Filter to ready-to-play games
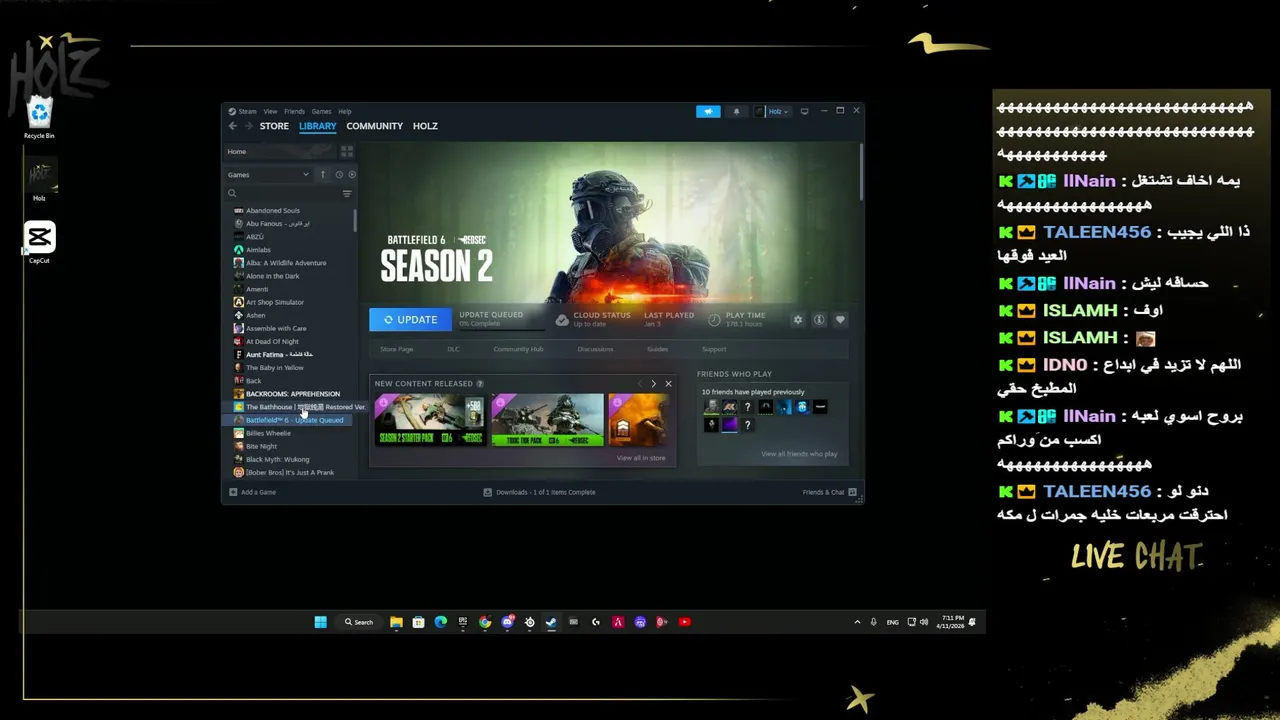Image resolution: width=1280 pixels, height=720 pixels. pyautogui.click(x=351, y=174)
